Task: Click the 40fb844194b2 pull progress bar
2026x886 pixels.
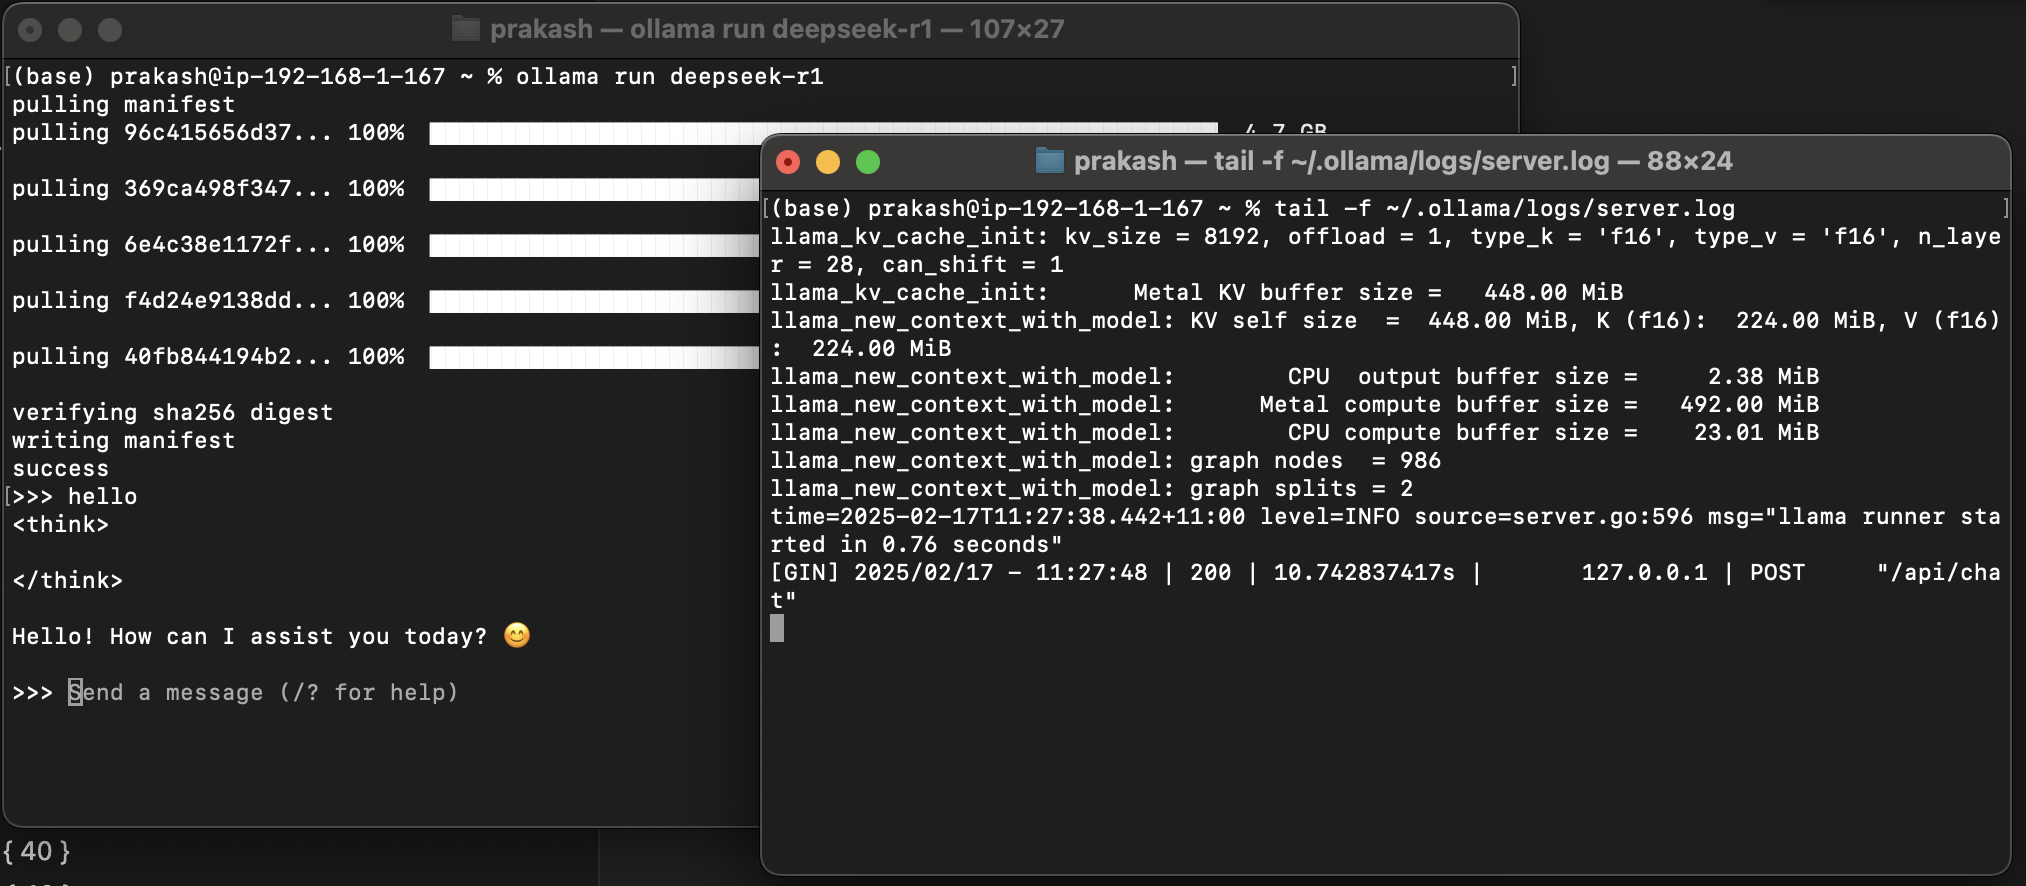Action: [594, 357]
